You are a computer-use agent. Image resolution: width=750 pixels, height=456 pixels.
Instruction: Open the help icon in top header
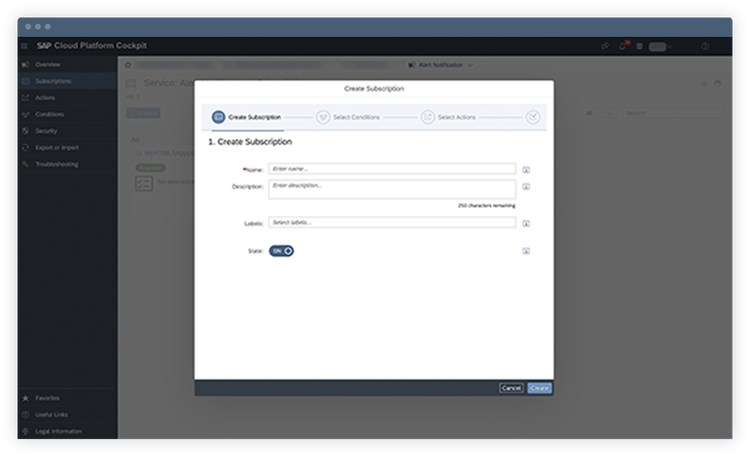(705, 46)
